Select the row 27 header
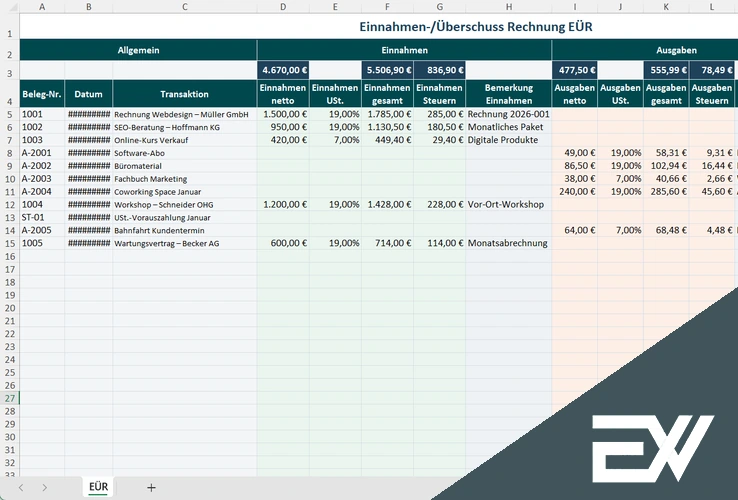738x500 pixels. click(9, 398)
